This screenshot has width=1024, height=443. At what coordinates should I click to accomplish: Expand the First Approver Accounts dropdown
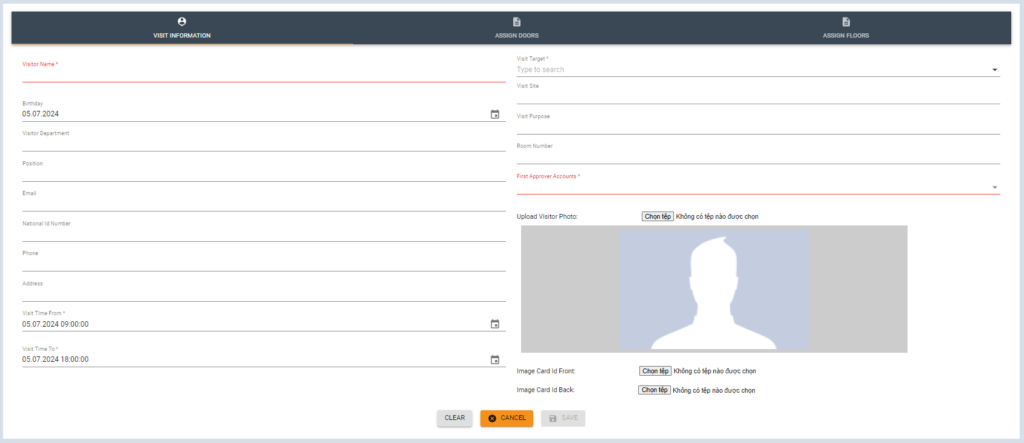pyautogui.click(x=994, y=187)
